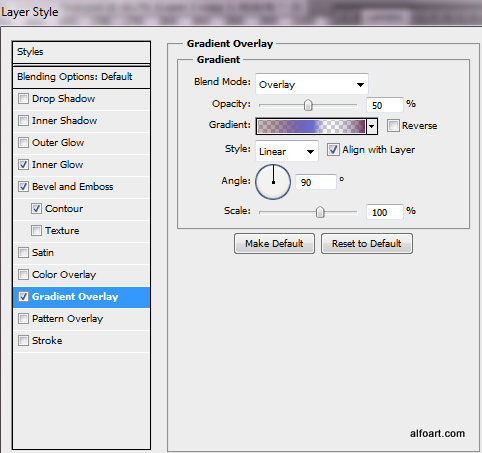
Task: Open the Drop Shadow settings row
Action: point(81,99)
